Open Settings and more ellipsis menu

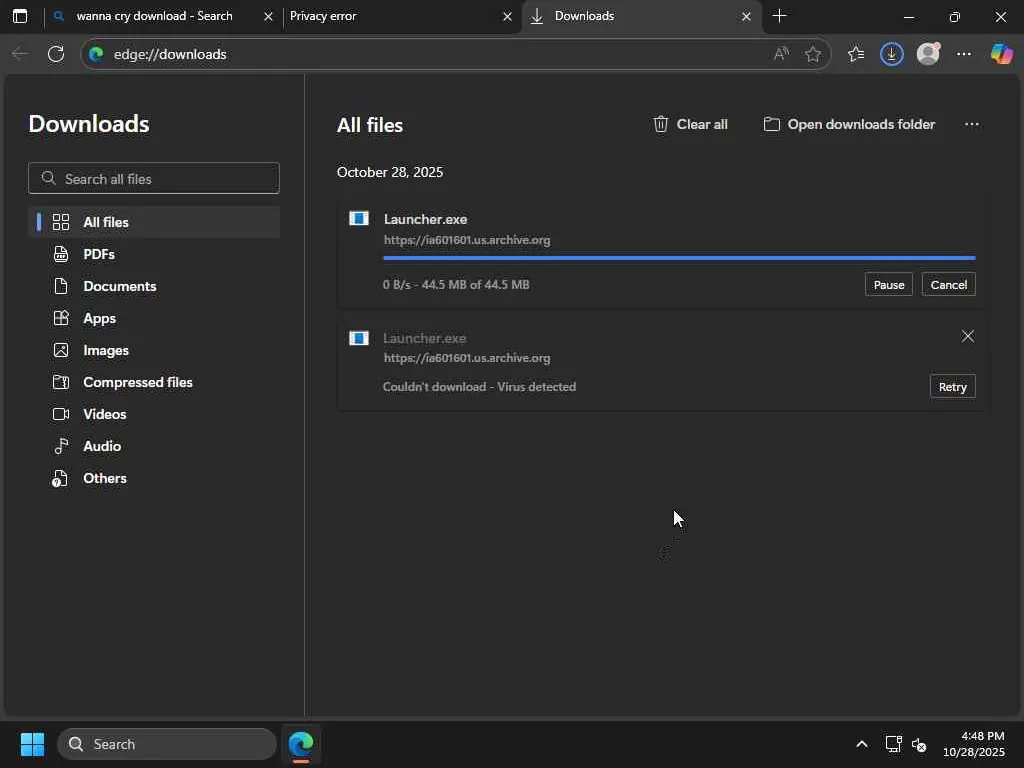[x=964, y=54]
